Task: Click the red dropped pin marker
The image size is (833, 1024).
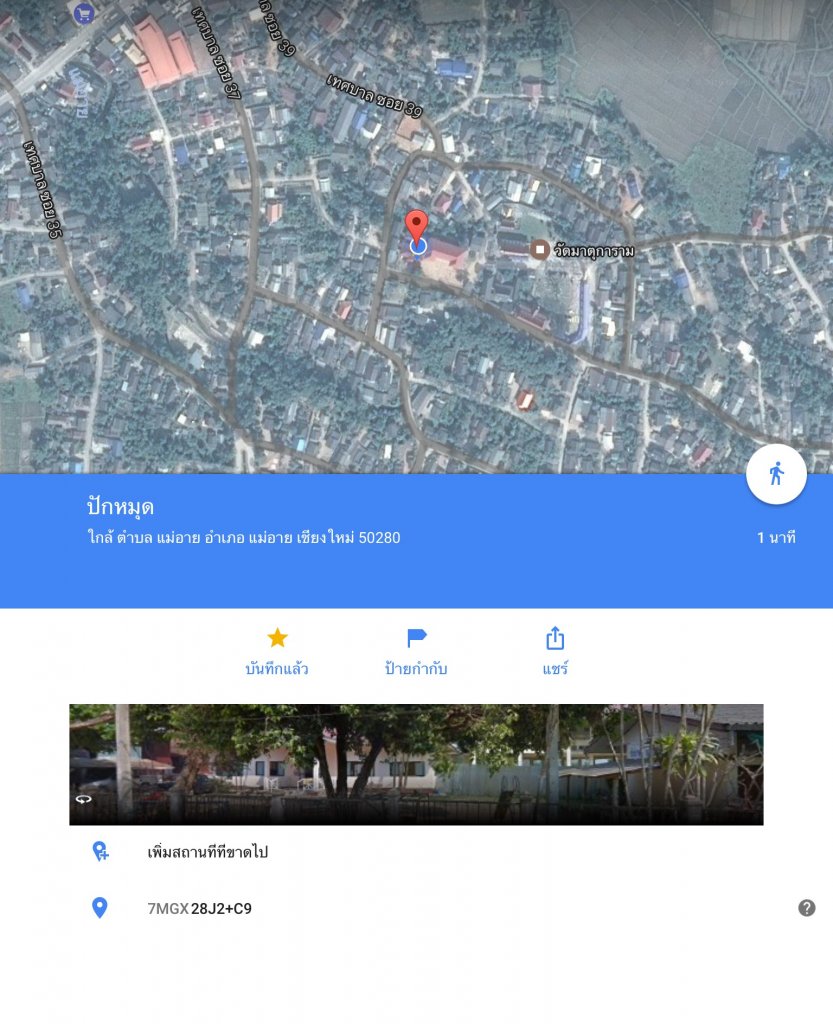Action: point(416,227)
